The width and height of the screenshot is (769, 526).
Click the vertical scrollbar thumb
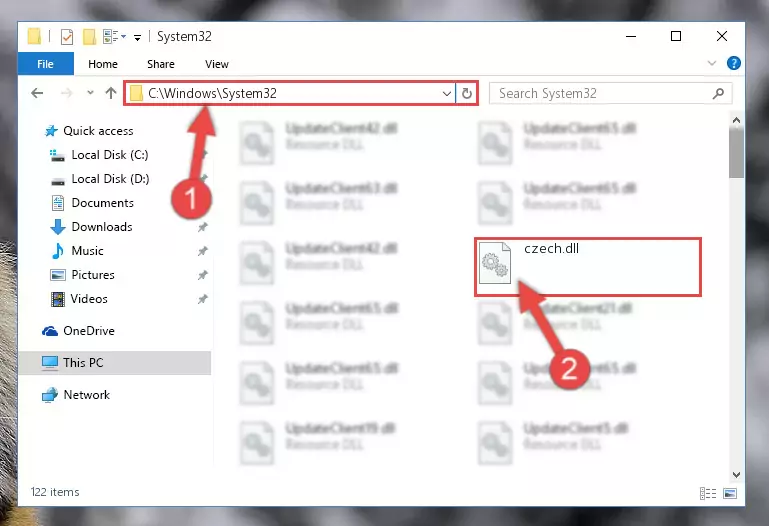[x=736, y=153]
